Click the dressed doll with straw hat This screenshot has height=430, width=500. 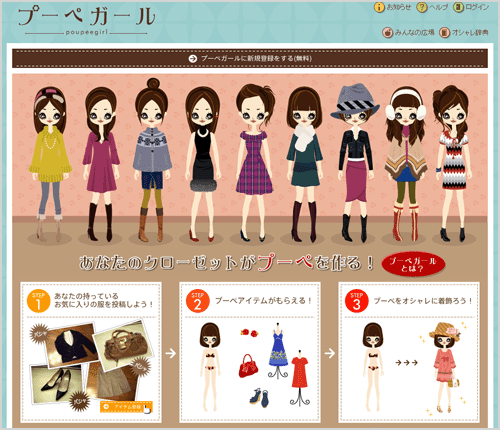click(445, 368)
